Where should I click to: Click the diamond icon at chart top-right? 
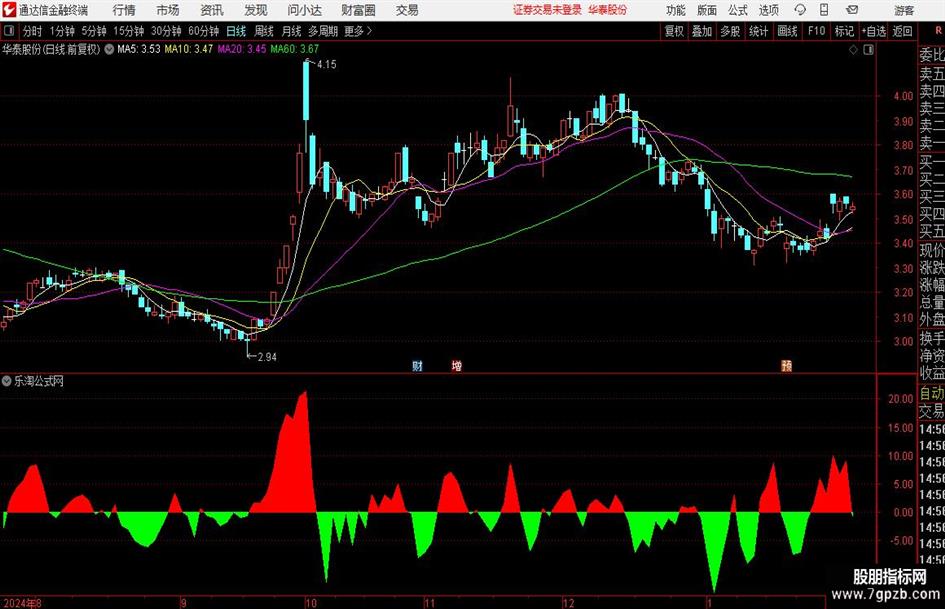tap(853, 50)
